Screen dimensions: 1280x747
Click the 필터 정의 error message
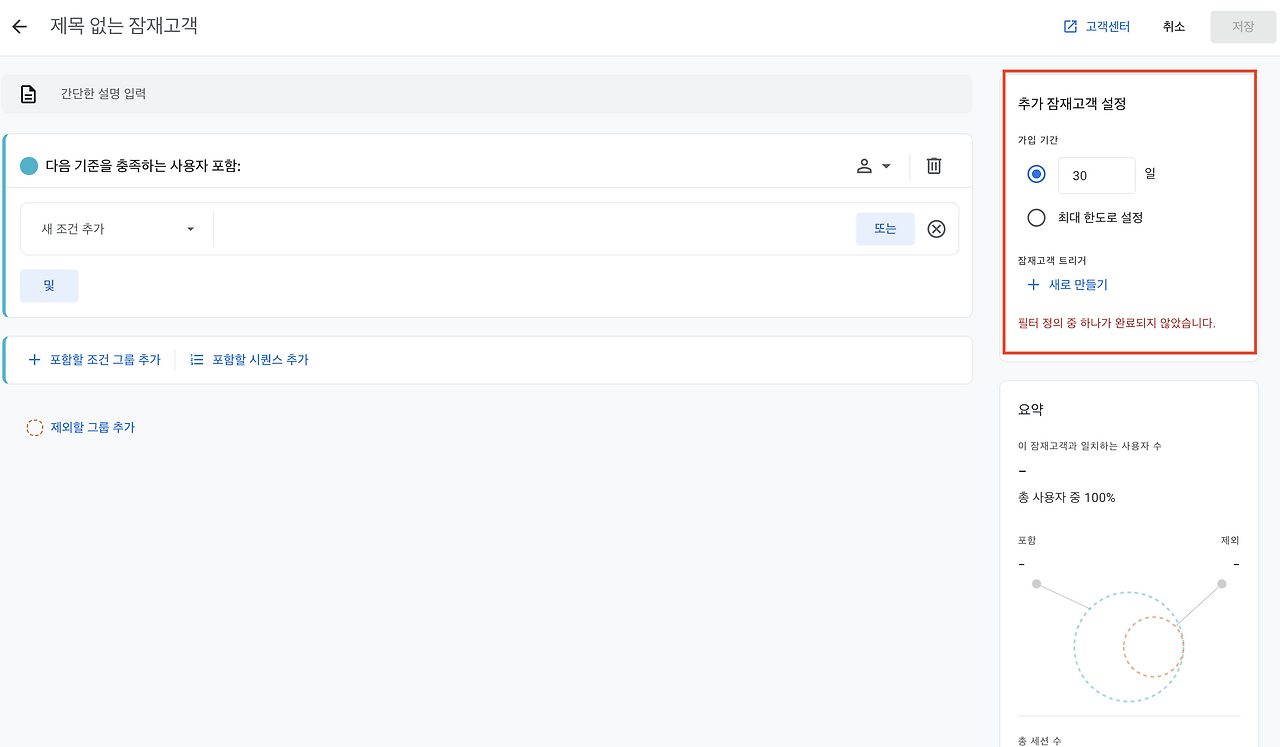(x=1116, y=323)
